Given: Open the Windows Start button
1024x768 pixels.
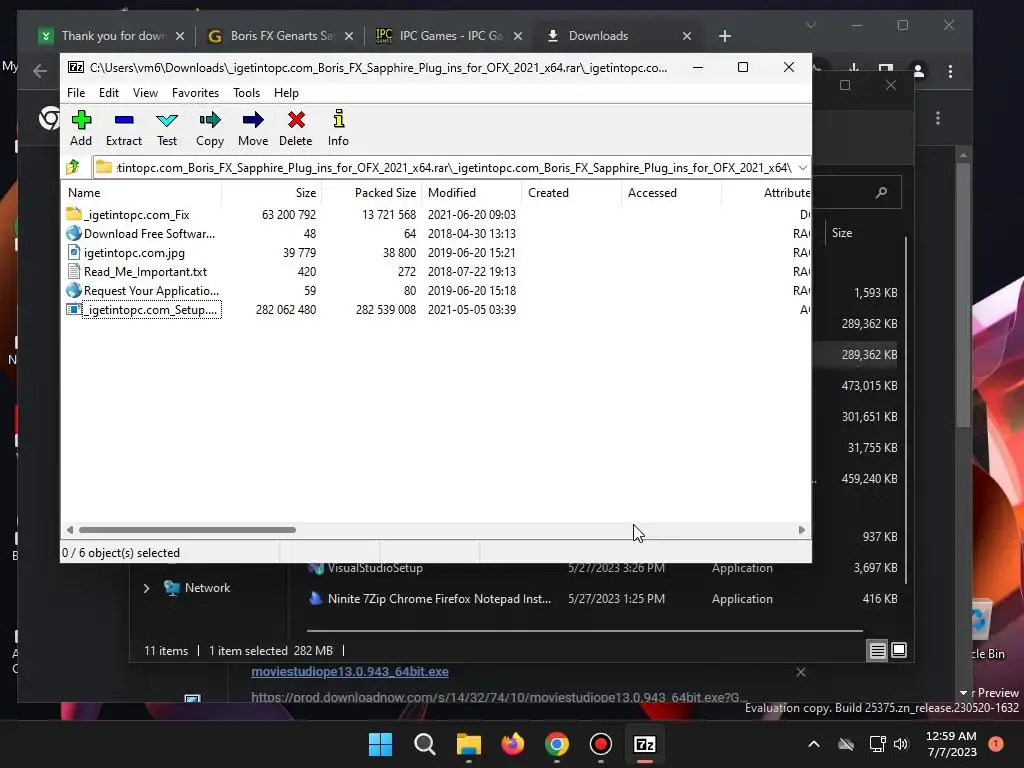Looking at the screenshot, I should (x=380, y=744).
